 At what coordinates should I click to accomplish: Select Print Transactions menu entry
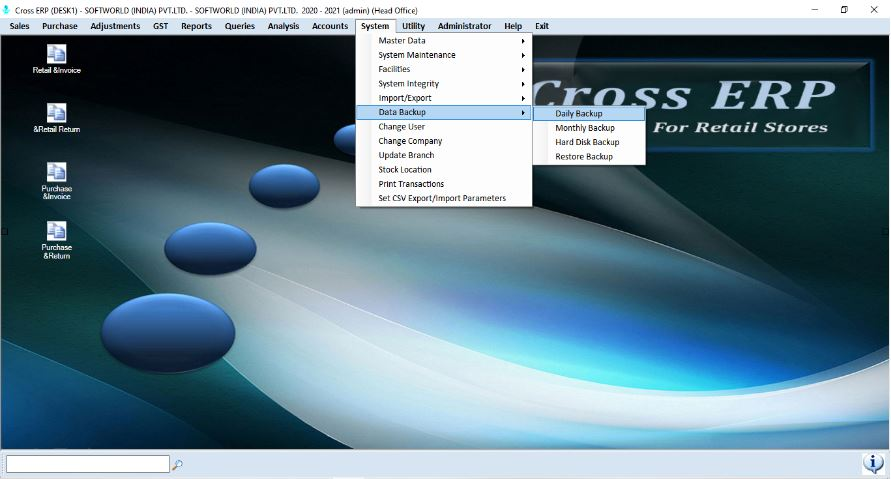tap(444, 184)
